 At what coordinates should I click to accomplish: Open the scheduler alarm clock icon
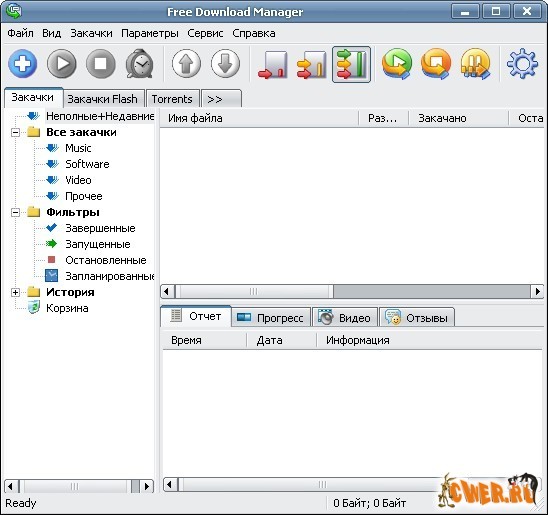click(140, 64)
